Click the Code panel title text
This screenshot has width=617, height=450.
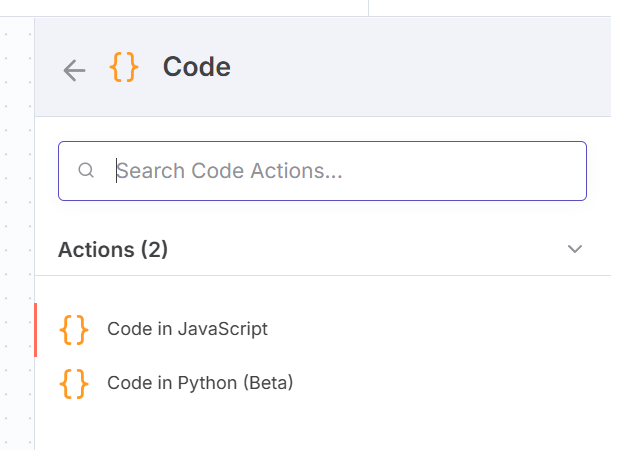point(197,67)
